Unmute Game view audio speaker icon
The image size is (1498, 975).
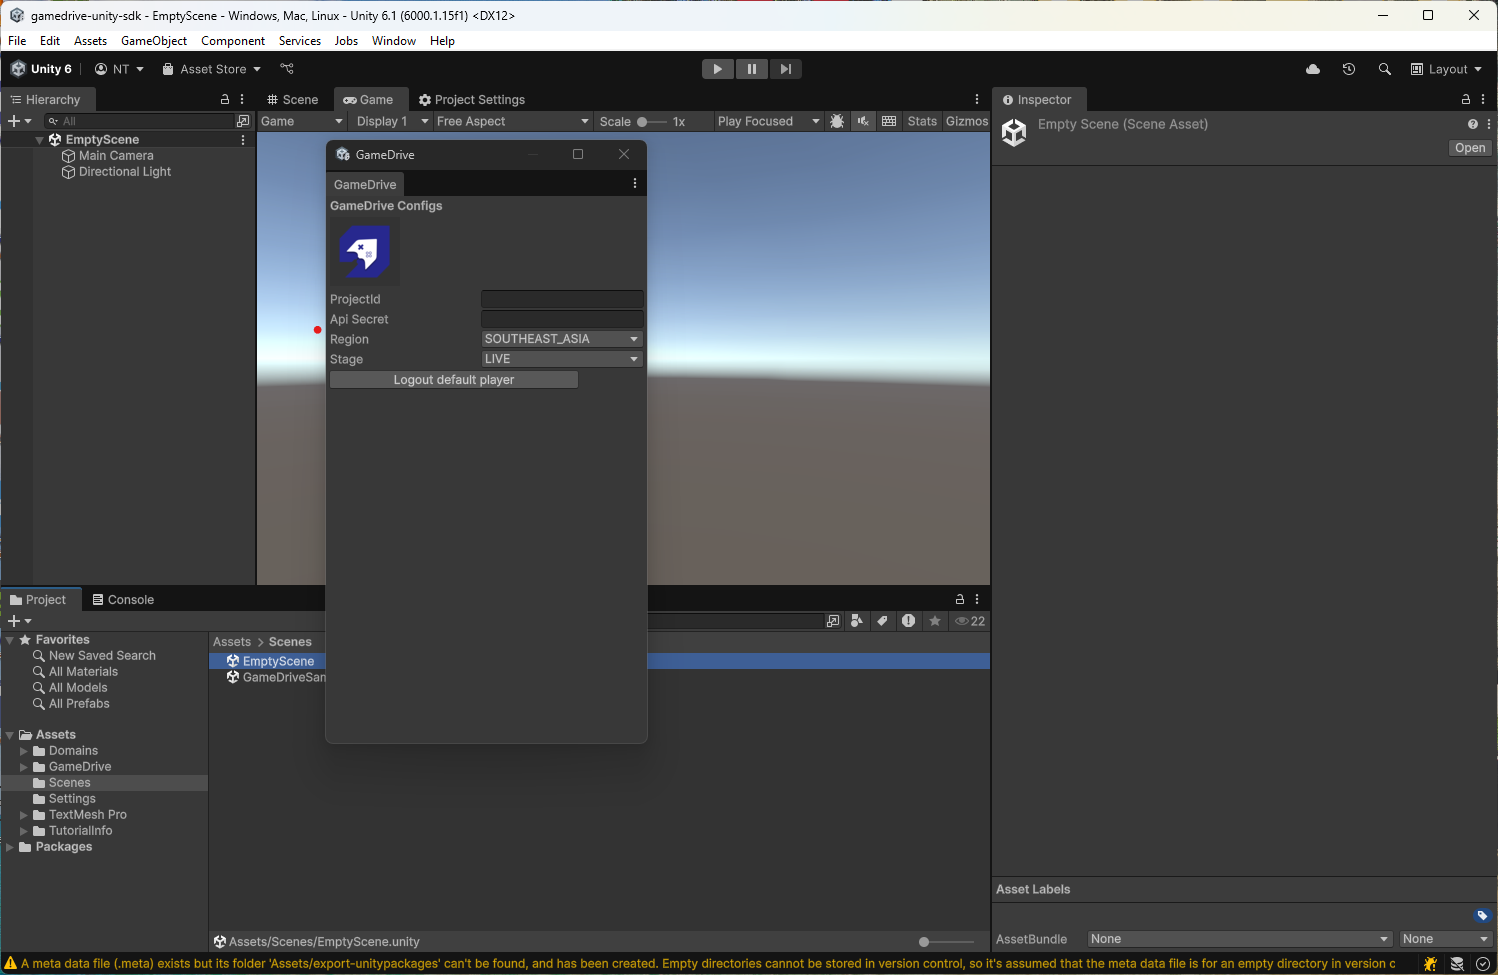863,121
